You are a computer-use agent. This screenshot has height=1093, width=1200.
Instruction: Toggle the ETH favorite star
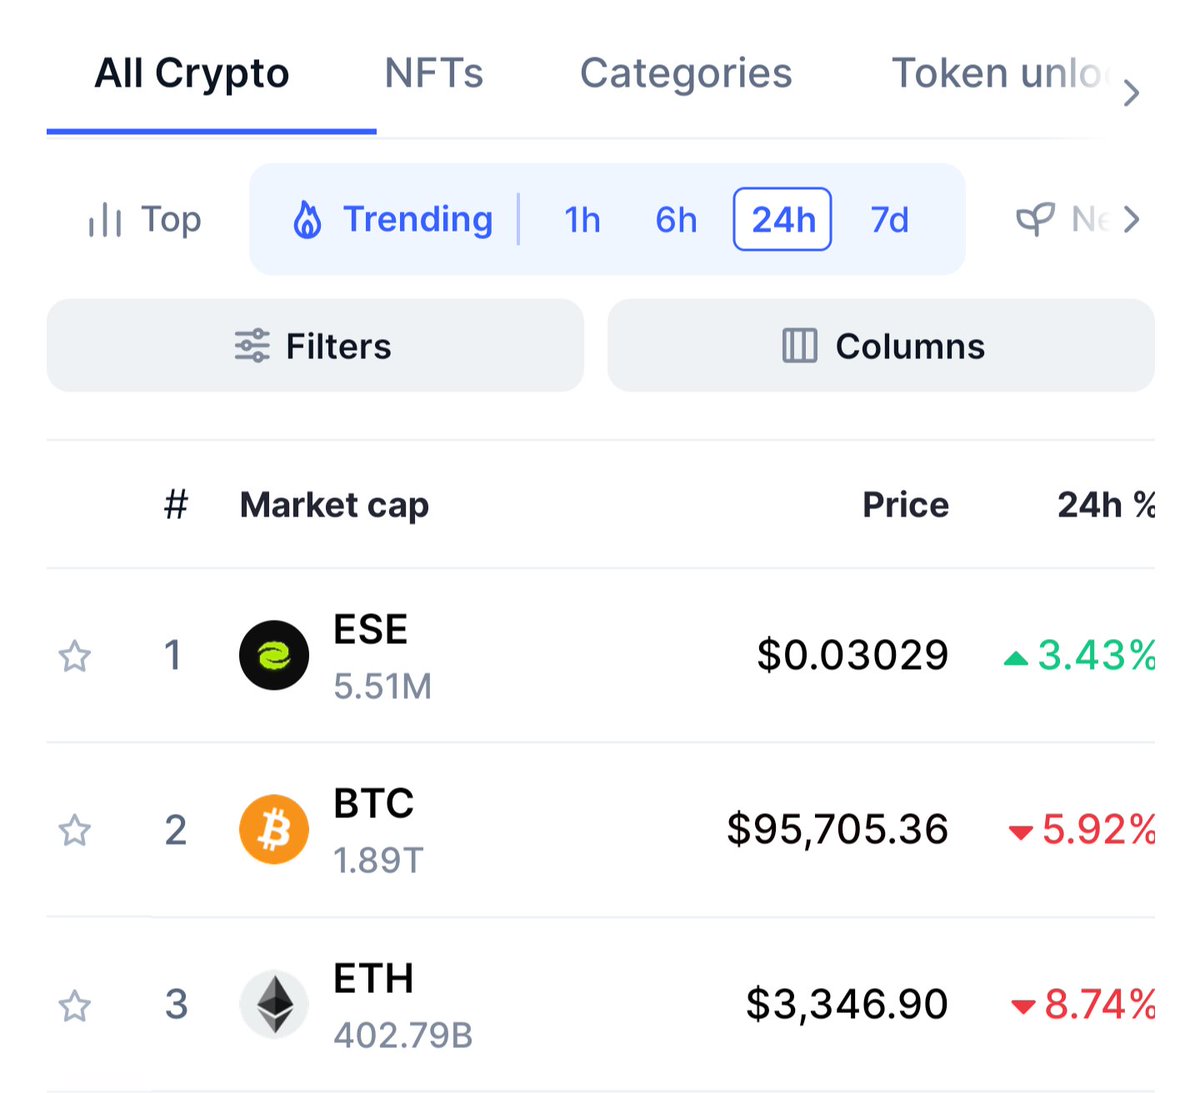(x=75, y=1005)
